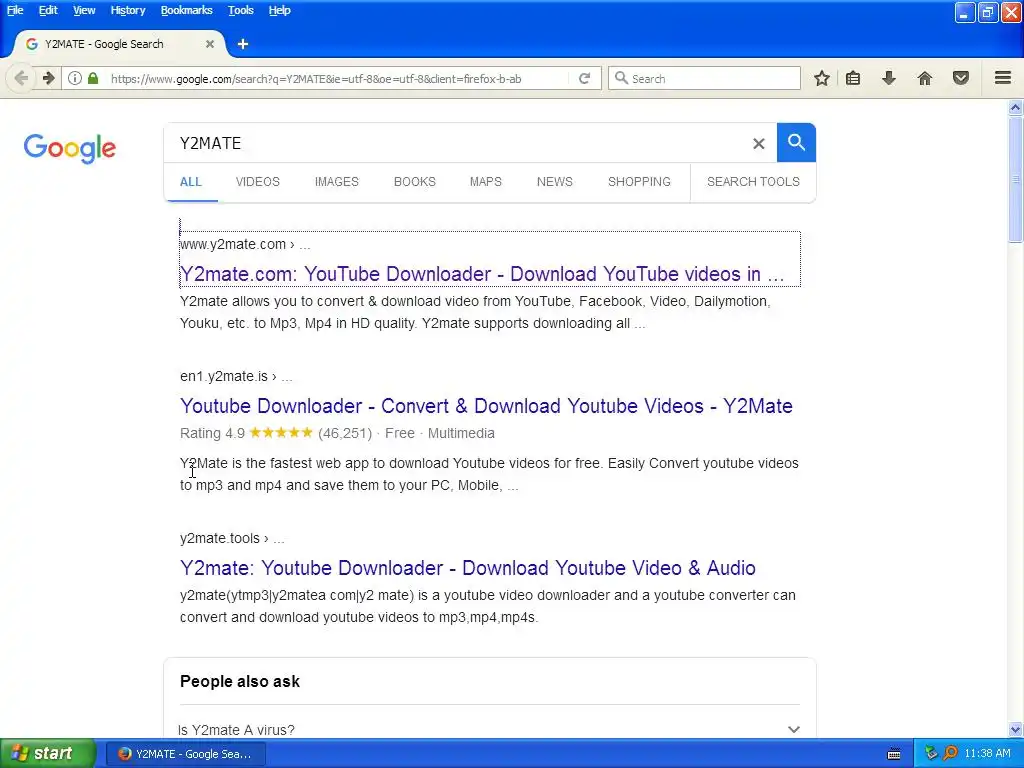This screenshot has height=768, width=1024.
Task: Click the People also ask heading
Action: point(240,681)
